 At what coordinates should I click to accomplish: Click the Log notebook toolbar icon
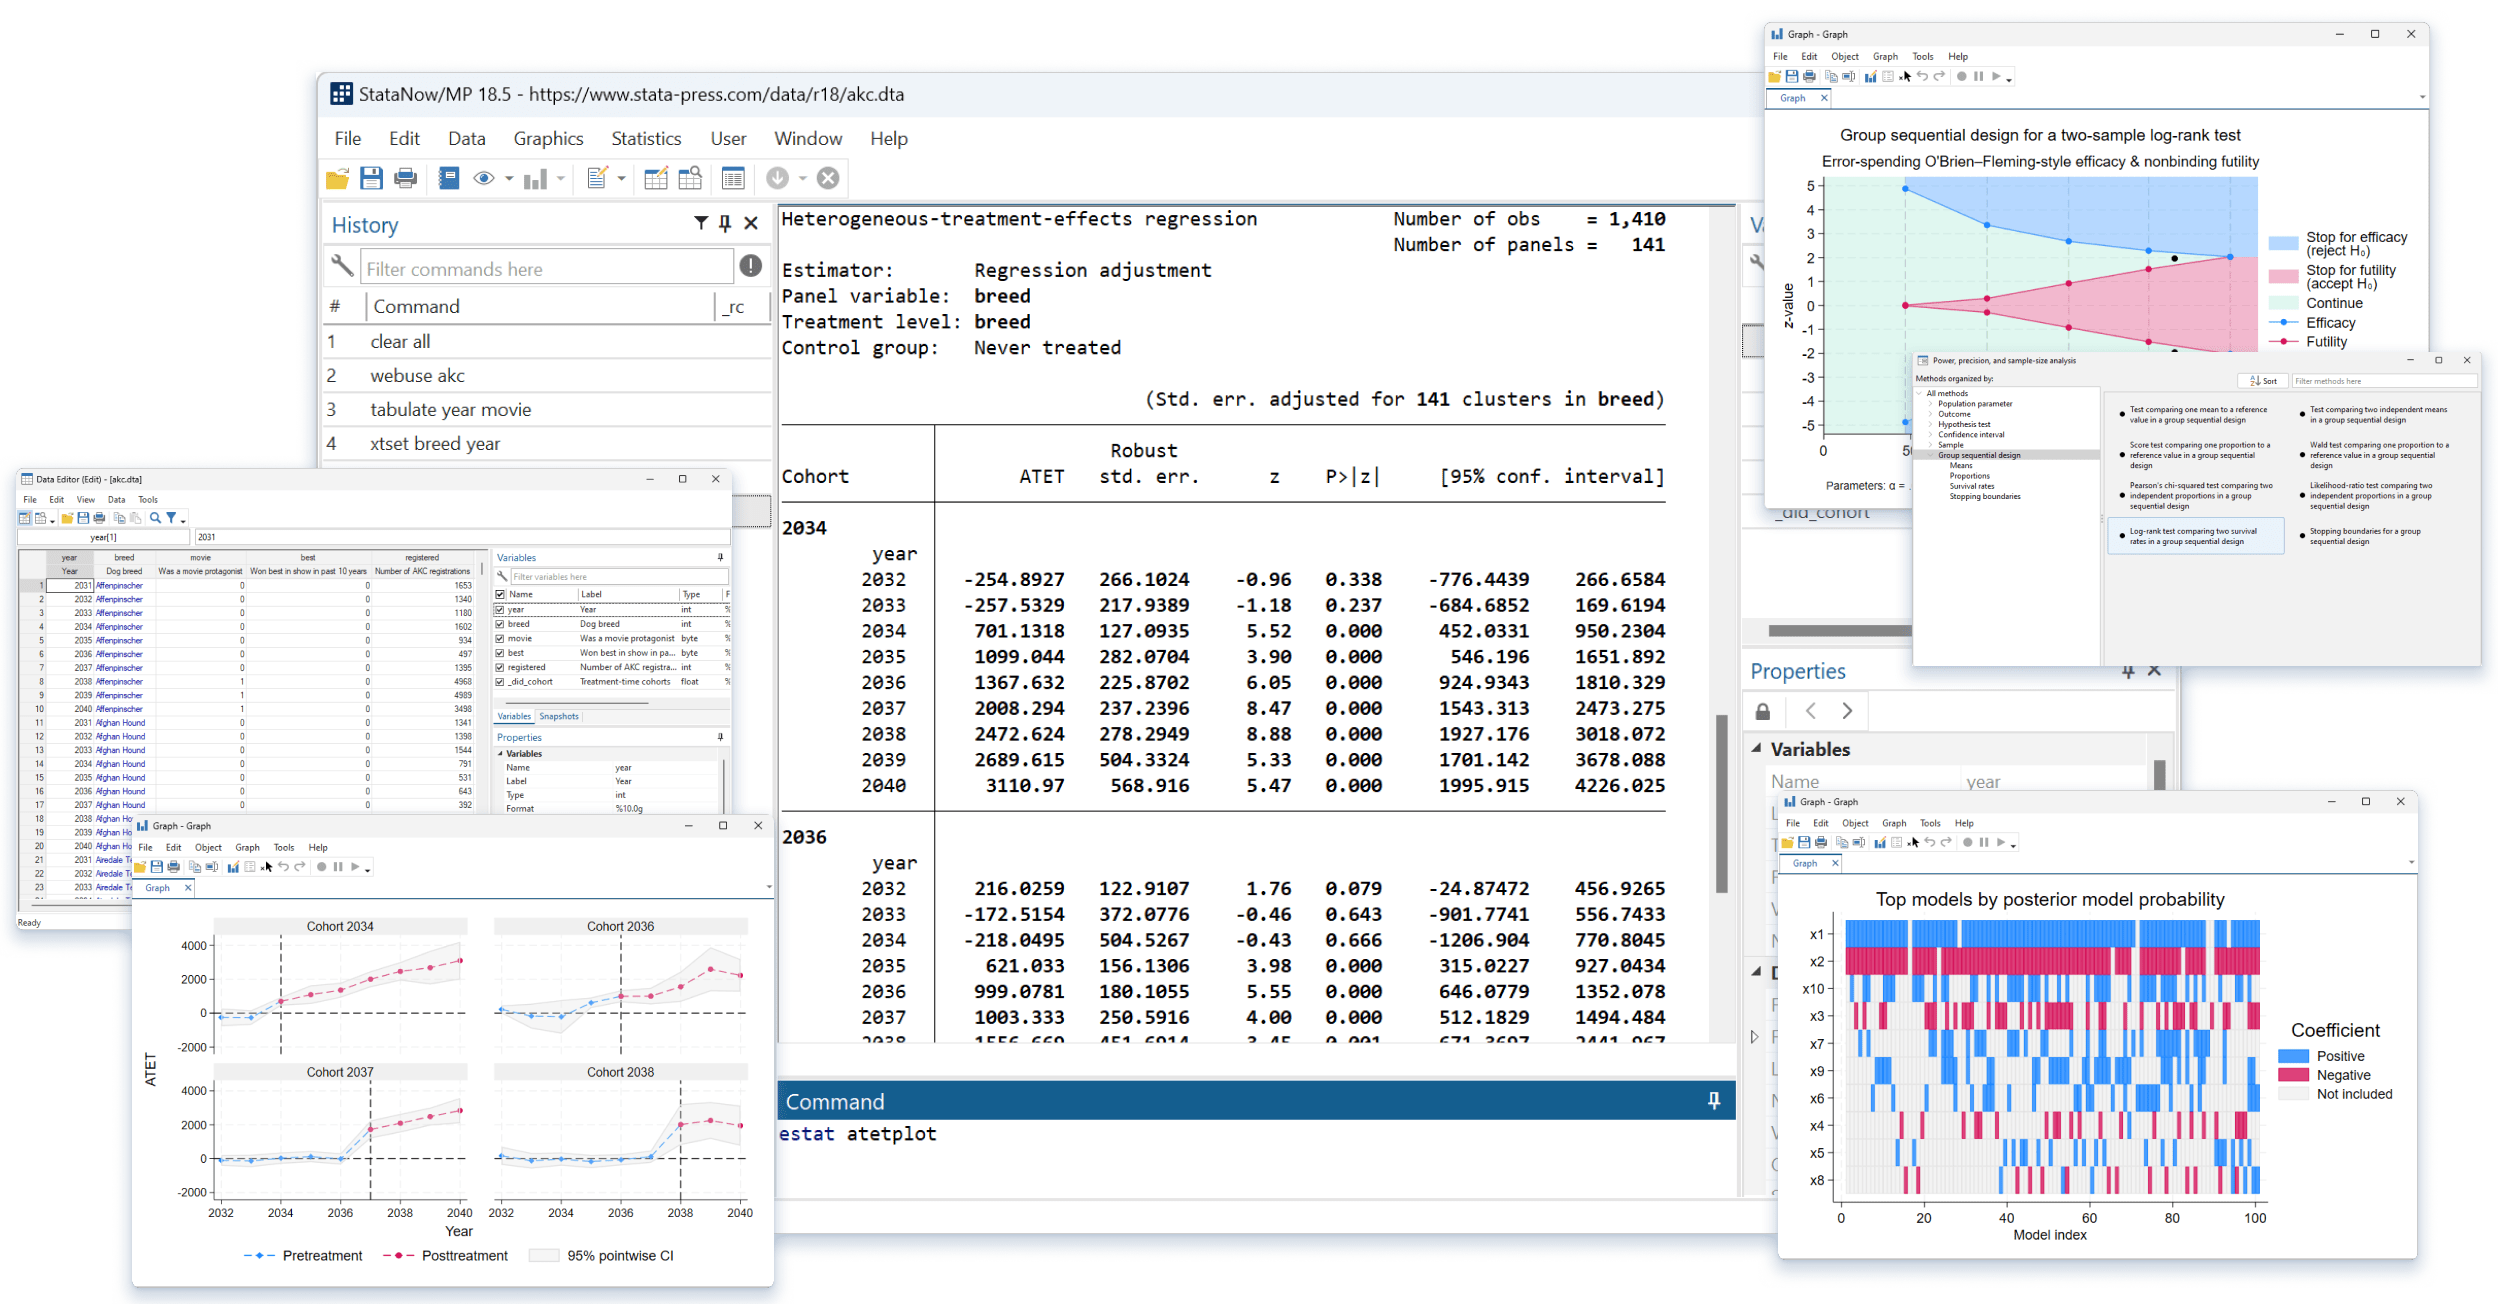449,178
